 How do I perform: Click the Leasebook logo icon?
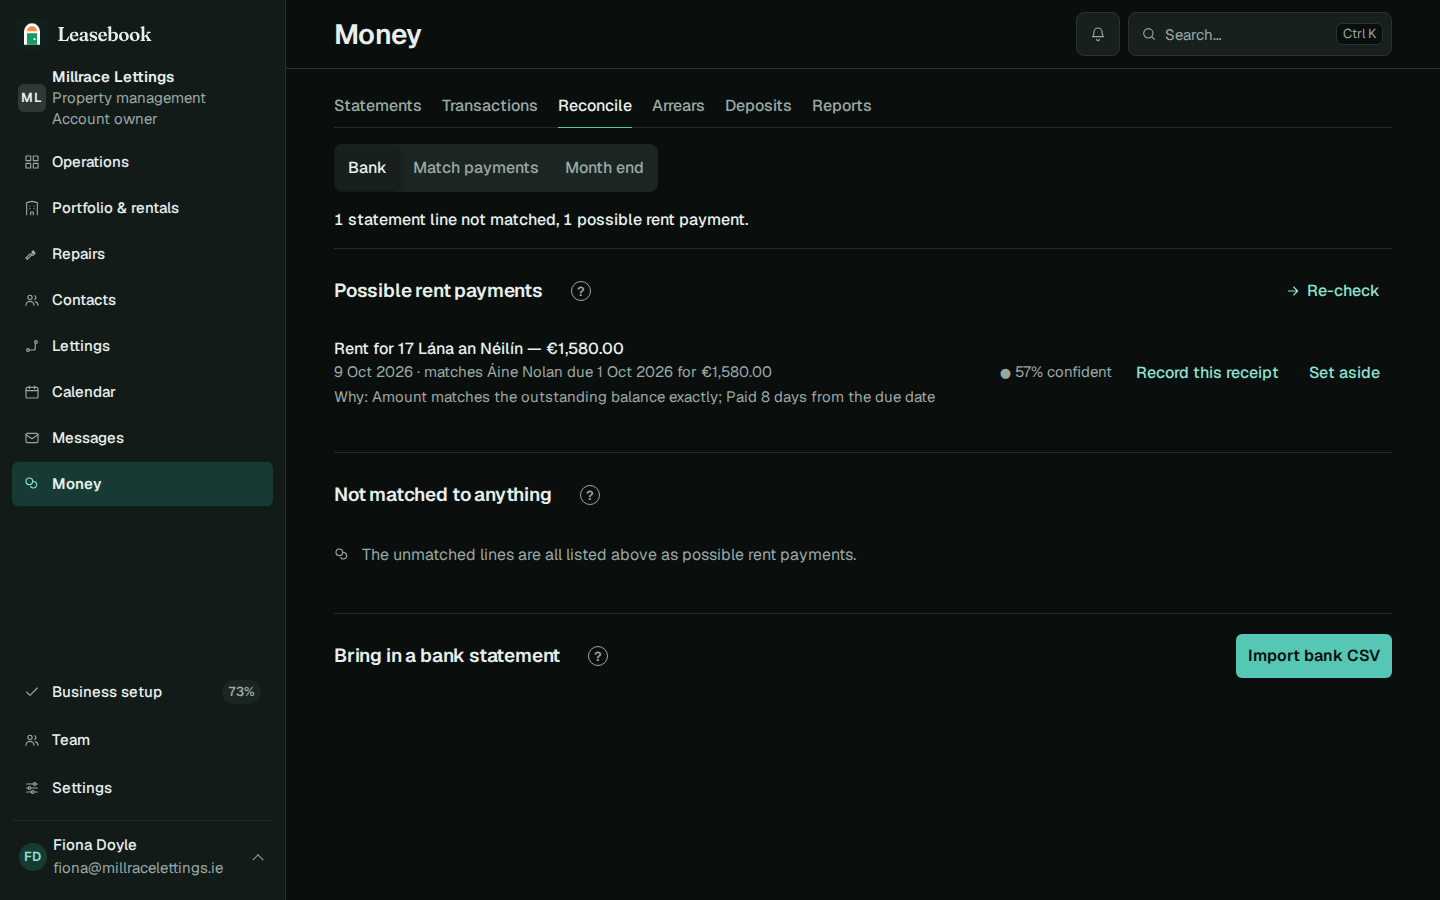(x=32, y=34)
